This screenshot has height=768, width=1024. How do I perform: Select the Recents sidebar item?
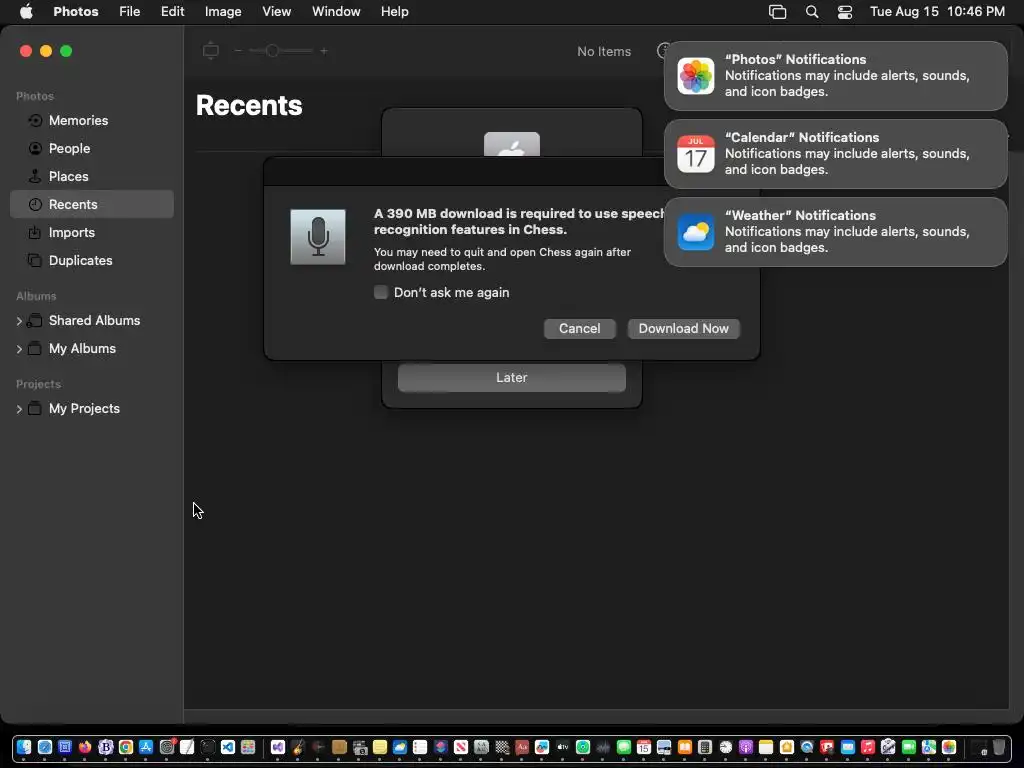(92, 204)
